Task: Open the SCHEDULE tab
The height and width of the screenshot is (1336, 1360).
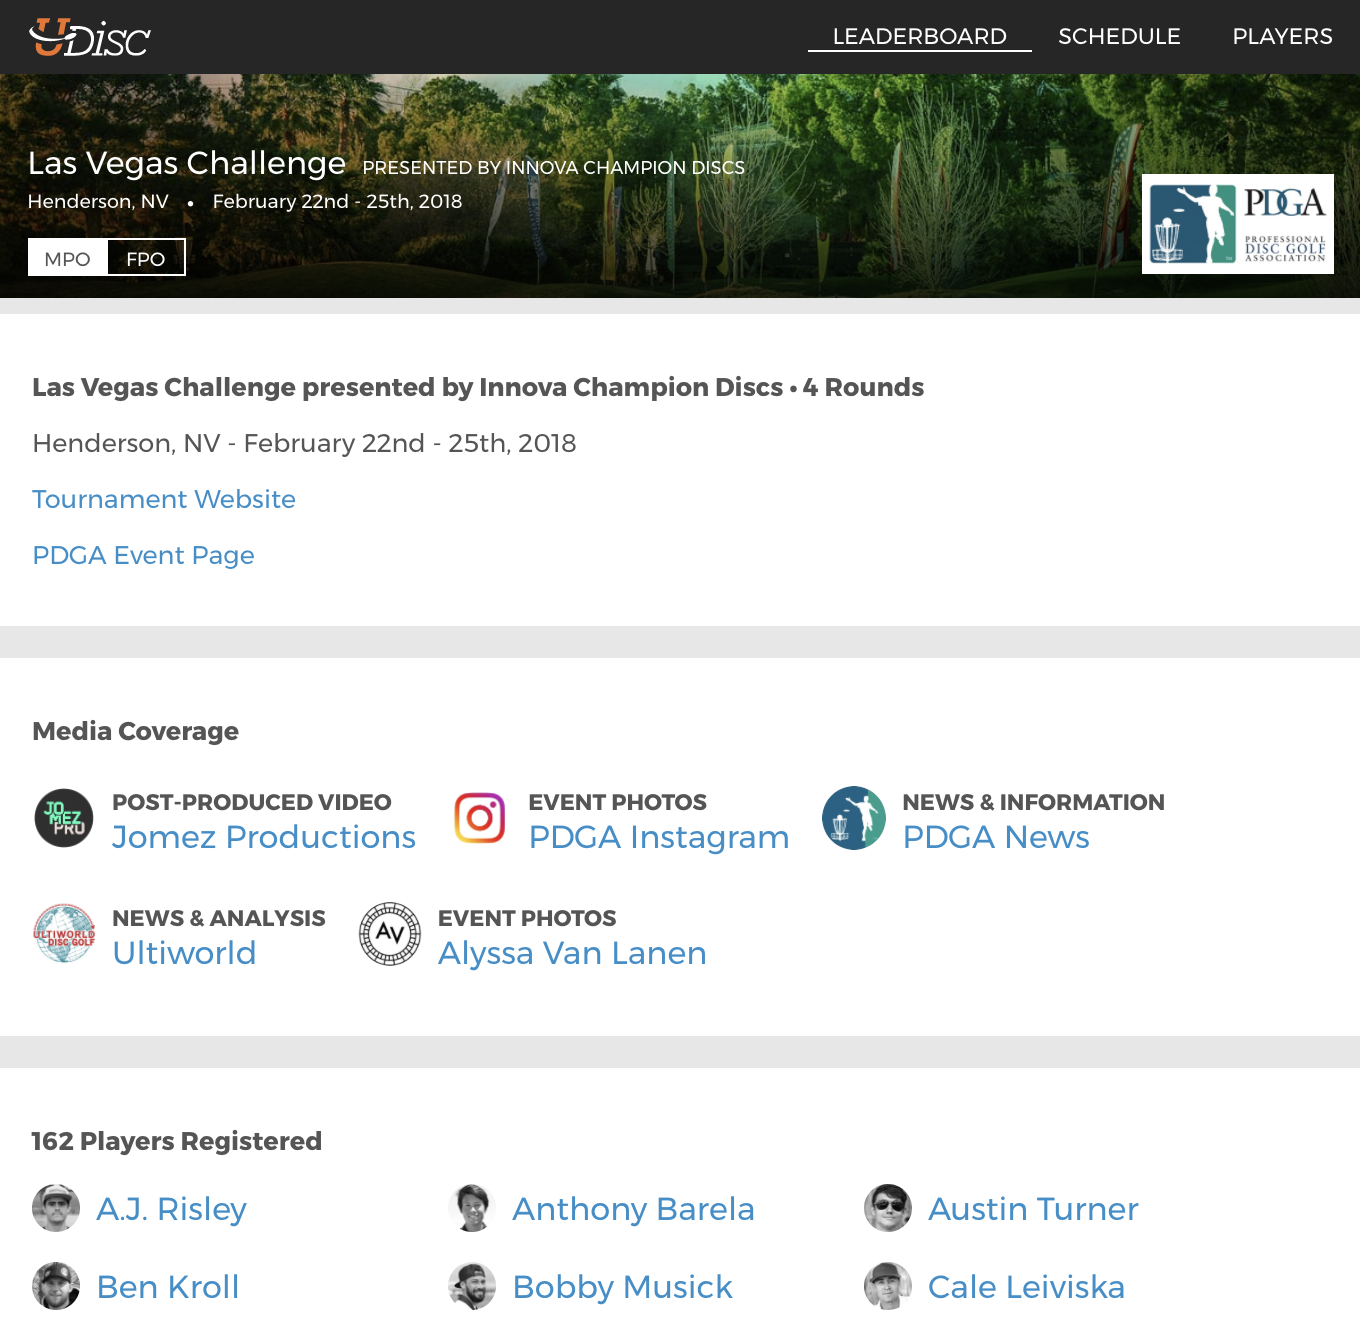Action: click(1118, 36)
